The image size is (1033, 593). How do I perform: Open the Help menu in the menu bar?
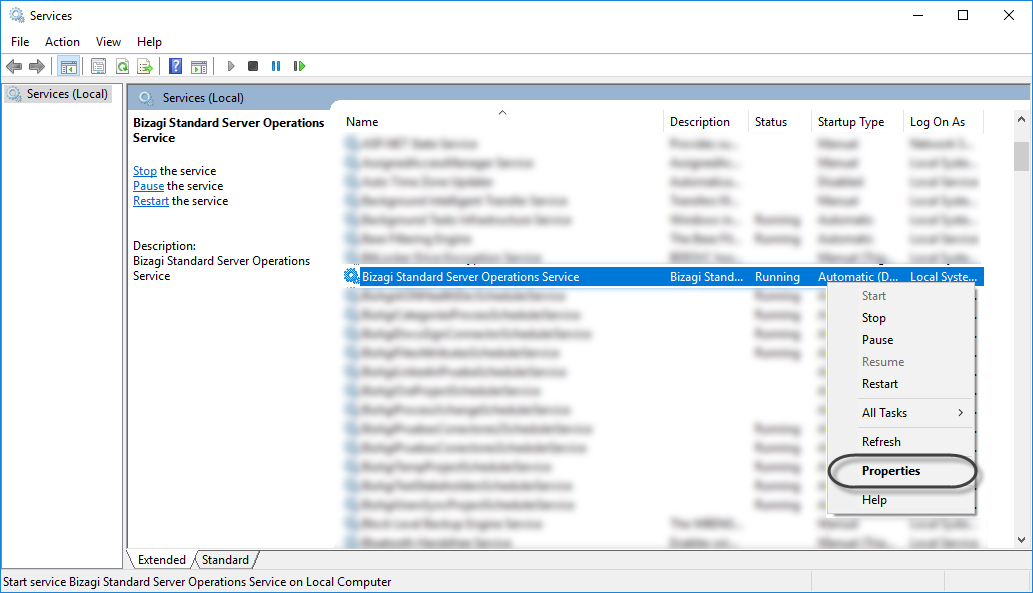[x=149, y=42]
